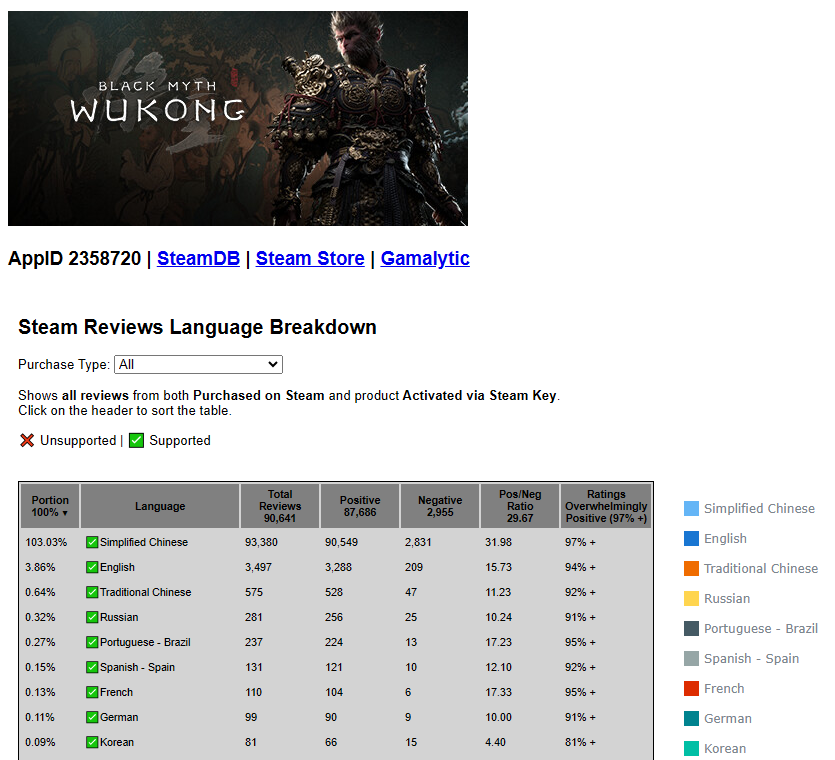Toggle Simplified Chinese light blue legend swatch
The width and height of the screenshot is (835, 760).
(691, 509)
